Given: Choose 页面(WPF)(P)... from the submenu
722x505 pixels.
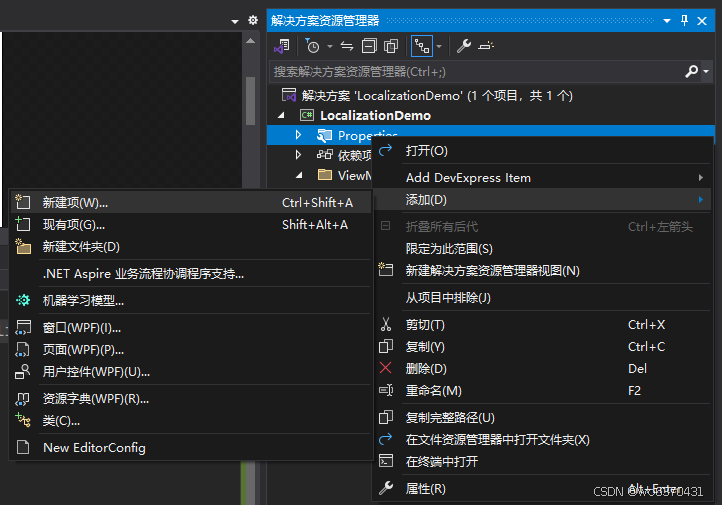Looking at the screenshot, I should [190, 350].
